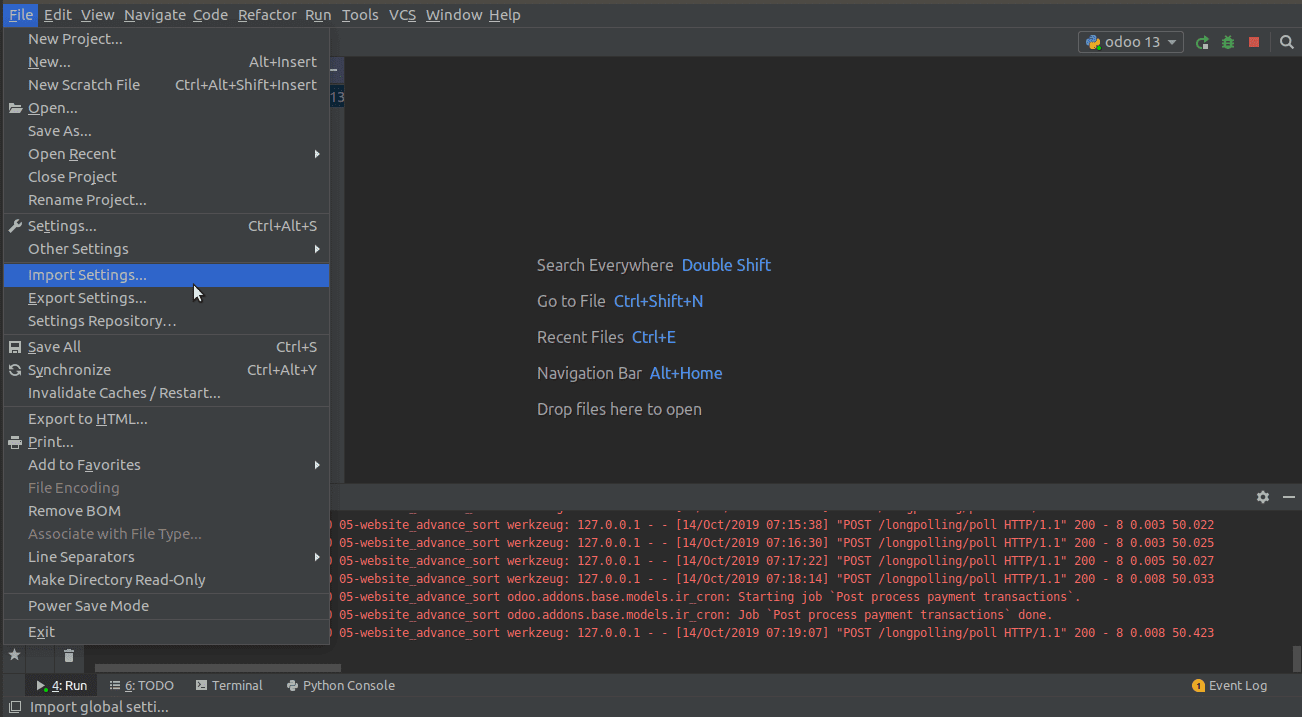Open the Navigate menu

pos(155,15)
